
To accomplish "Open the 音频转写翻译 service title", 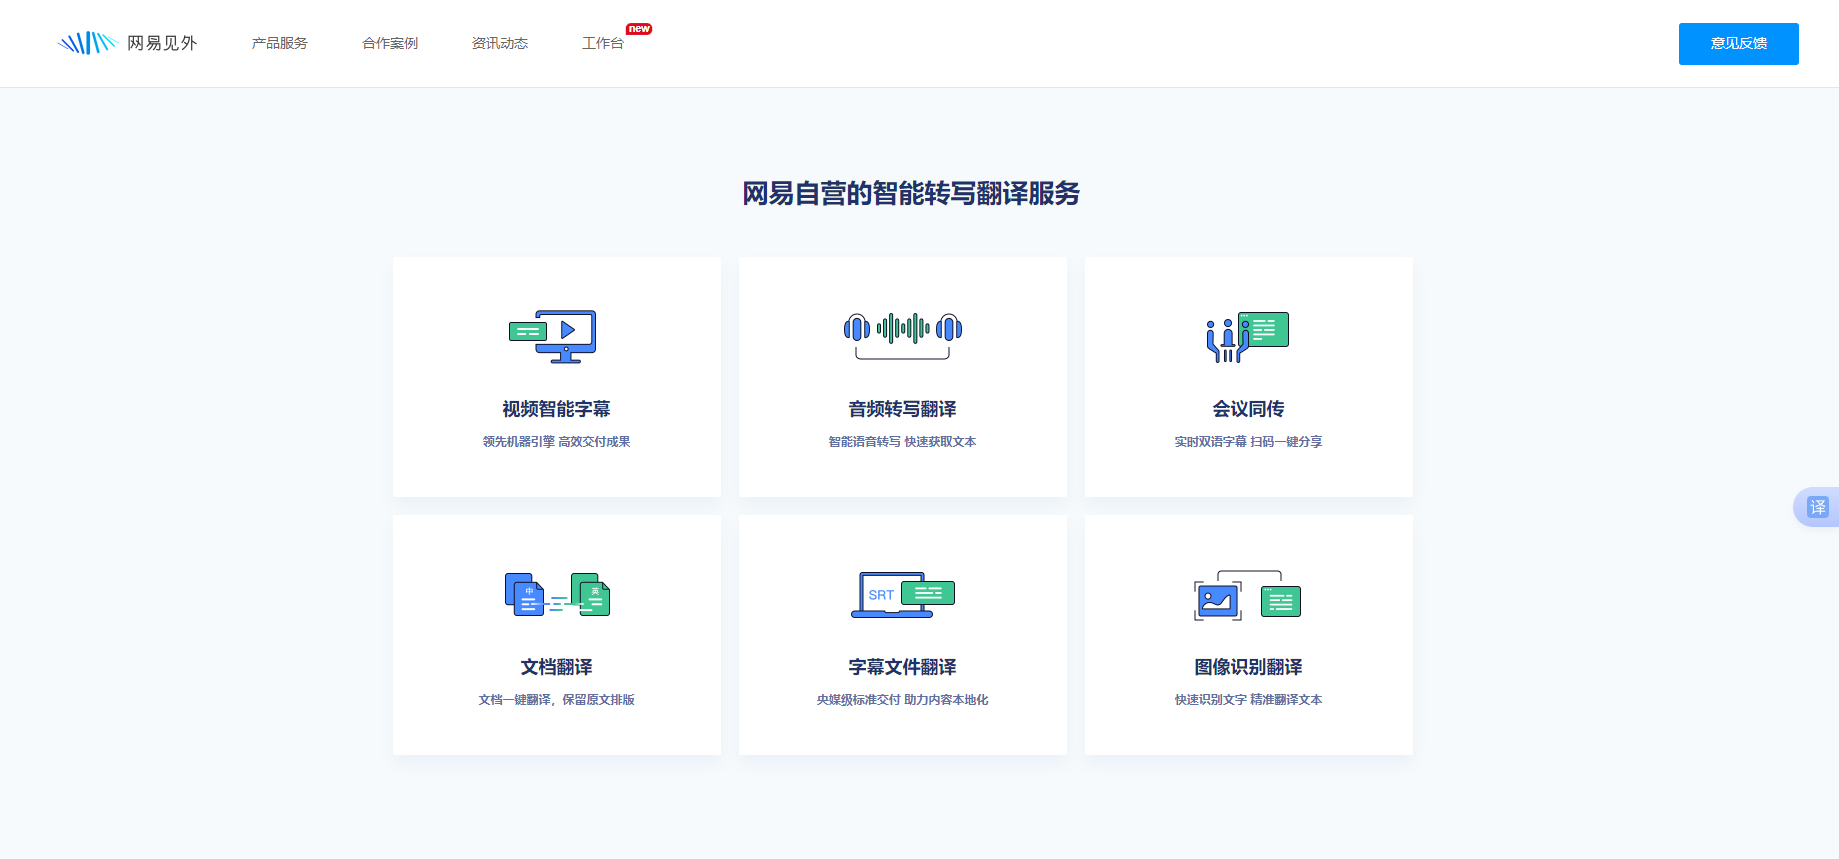I will 903,409.
